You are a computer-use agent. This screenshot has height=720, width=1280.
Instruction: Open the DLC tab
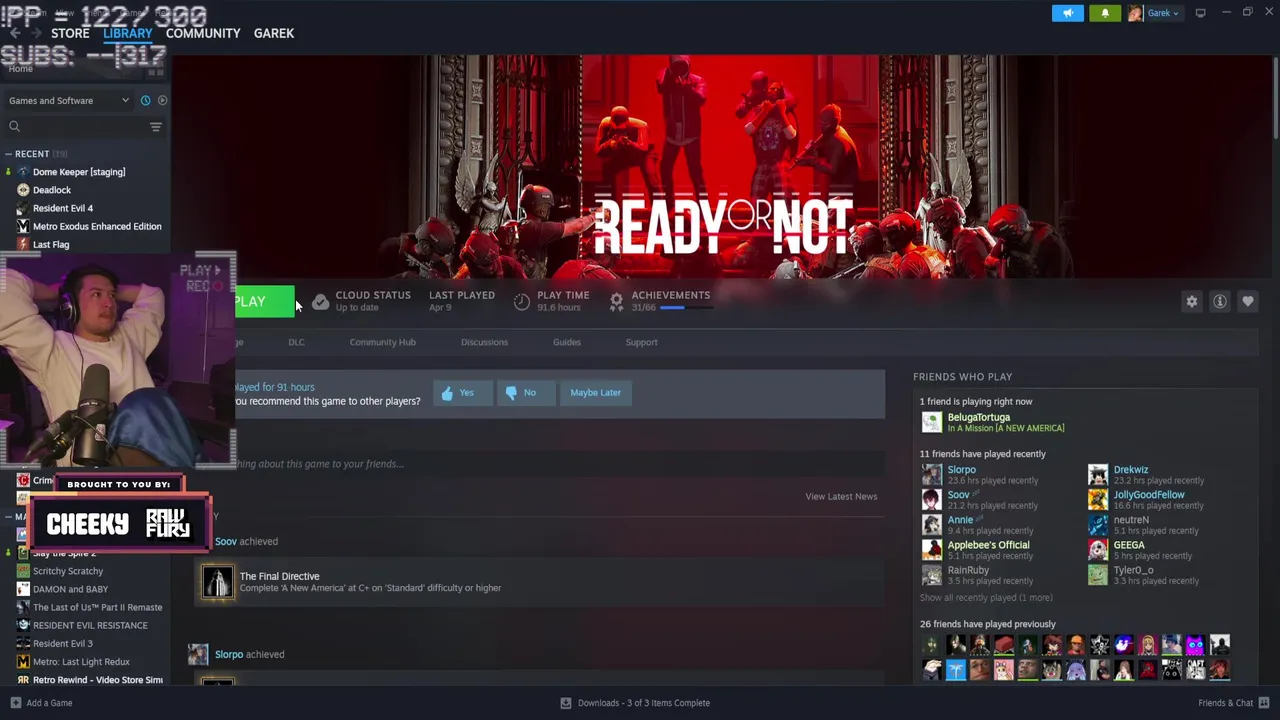coord(296,342)
